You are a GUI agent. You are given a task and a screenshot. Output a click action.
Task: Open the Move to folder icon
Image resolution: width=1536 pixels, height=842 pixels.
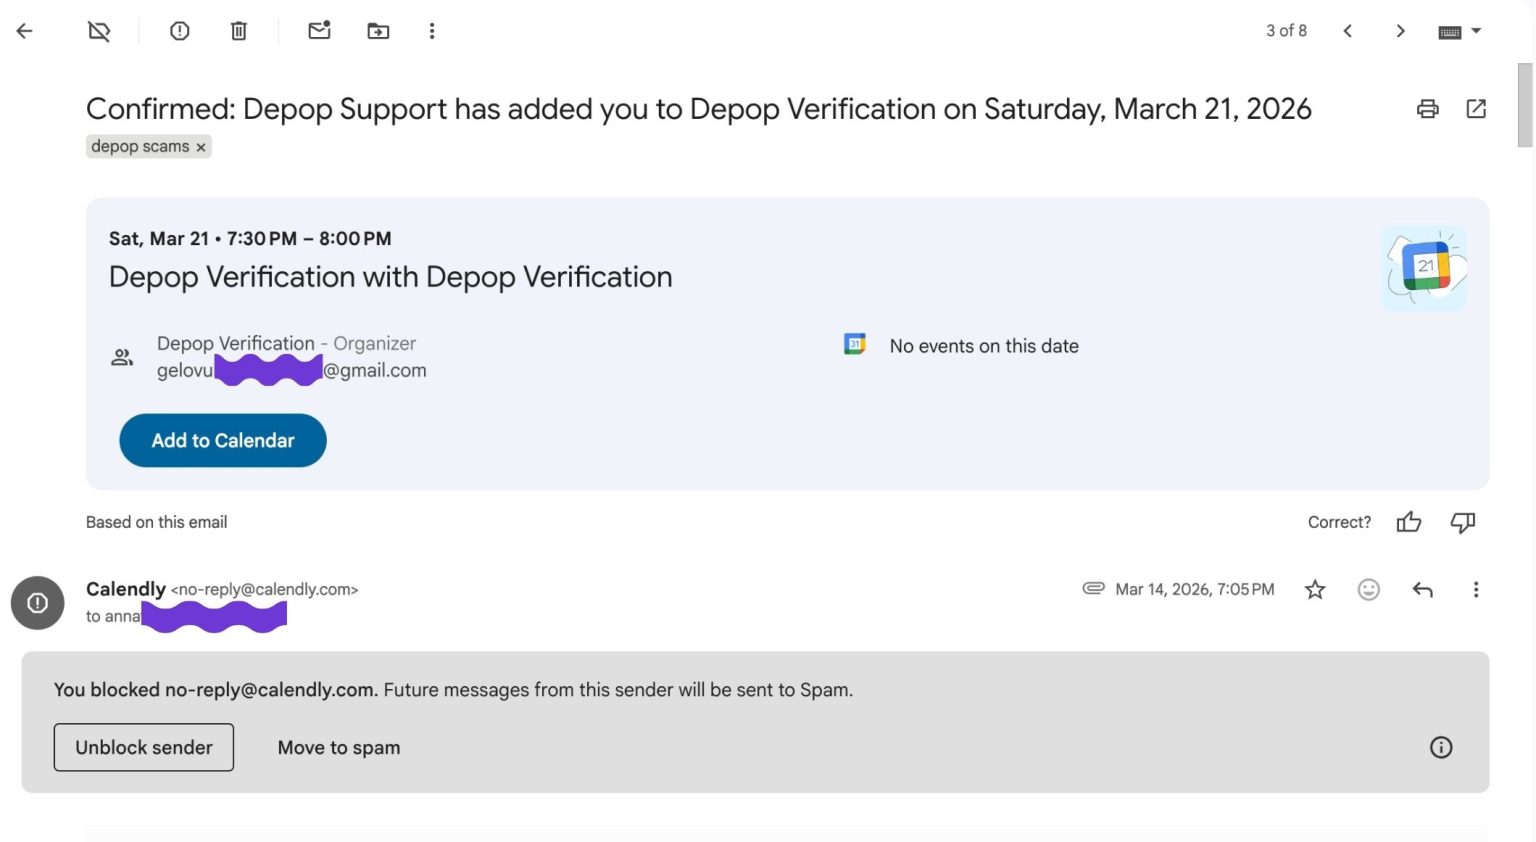[x=378, y=31]
